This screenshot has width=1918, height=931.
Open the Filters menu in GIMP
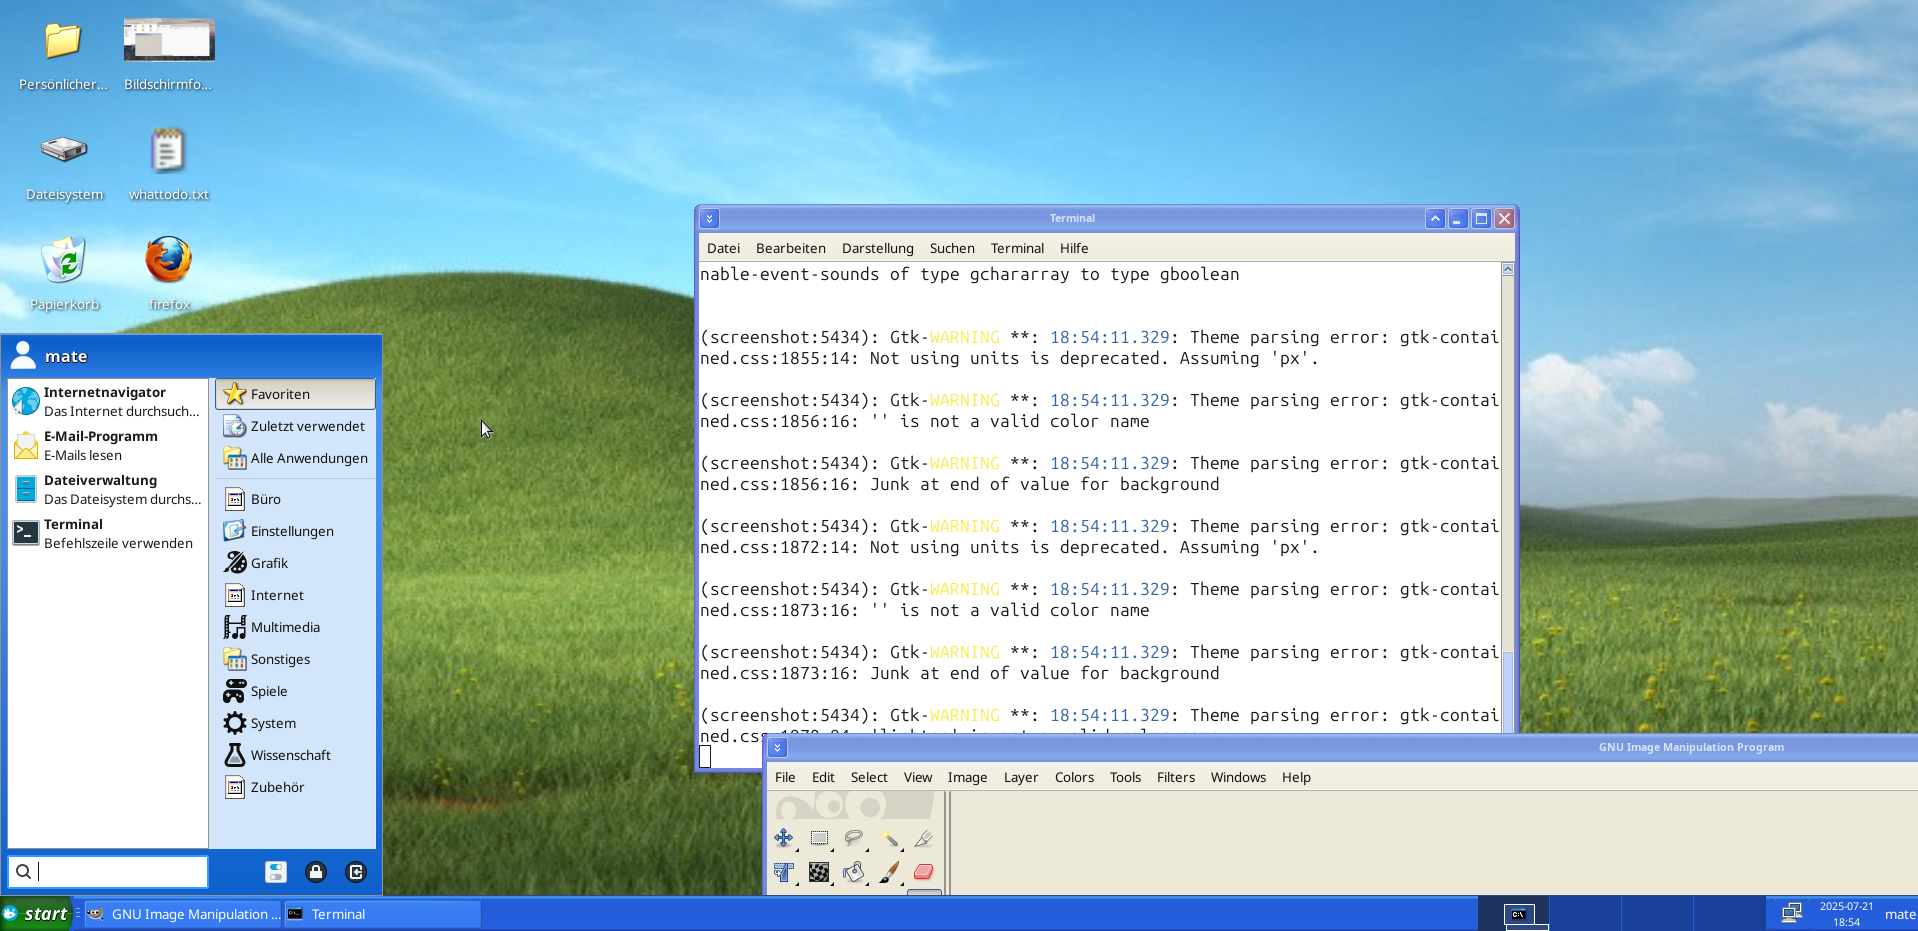1175,777
